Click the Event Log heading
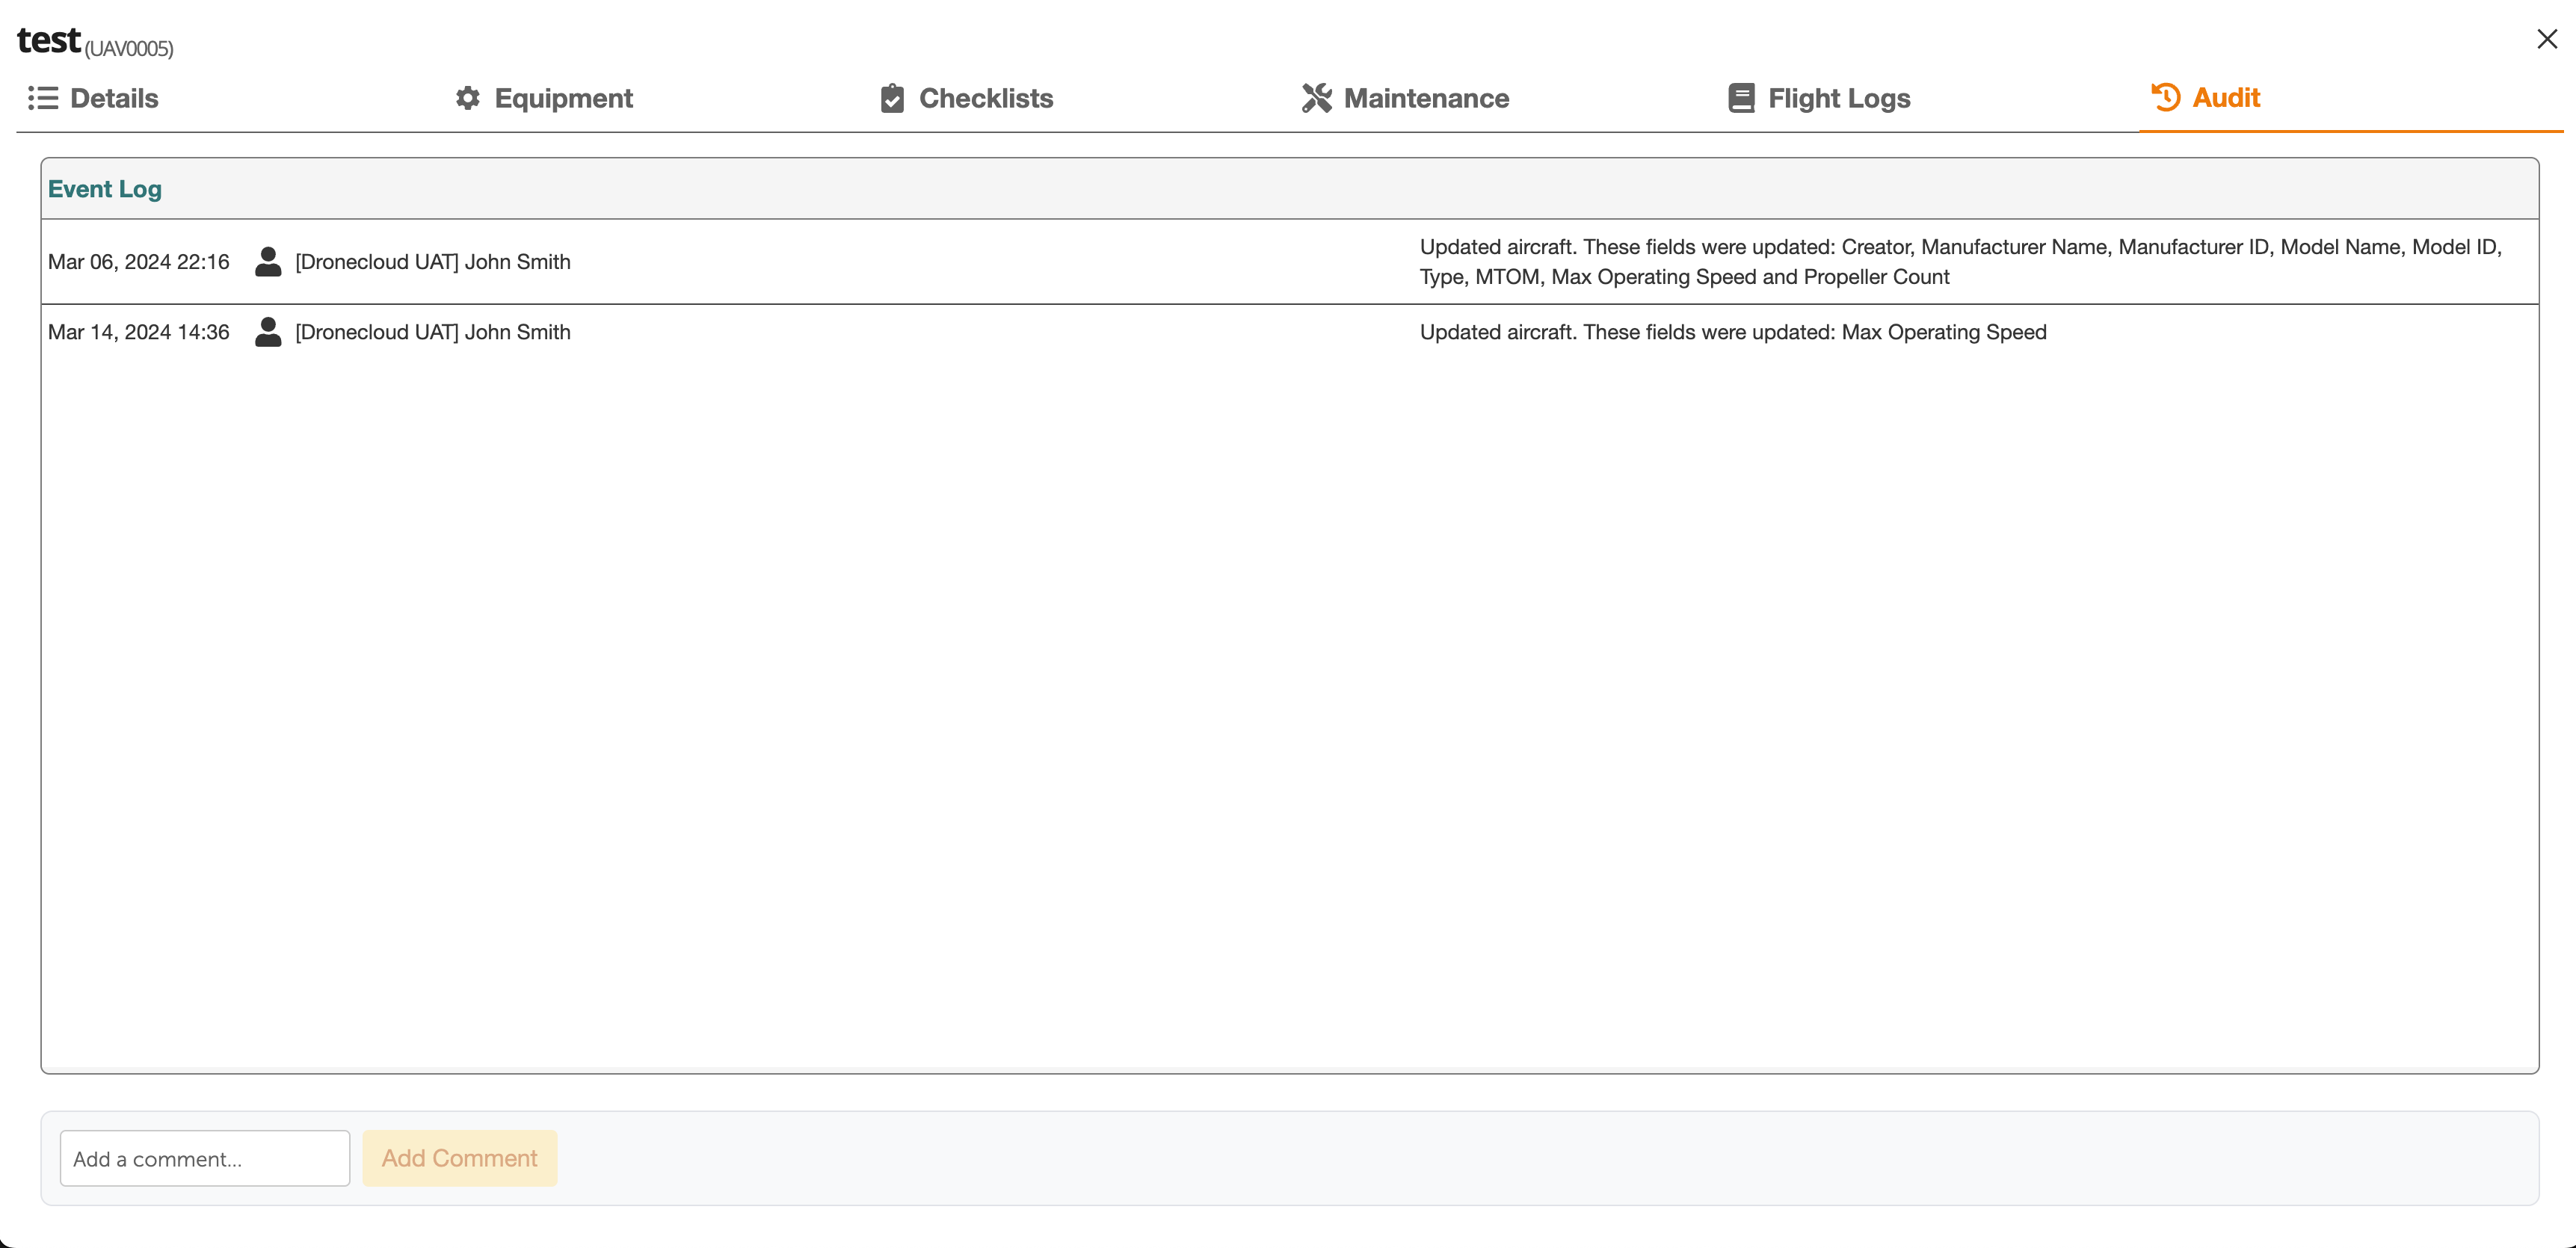The width and height of the screenshot is (2576, 1248). click(105, 189)
